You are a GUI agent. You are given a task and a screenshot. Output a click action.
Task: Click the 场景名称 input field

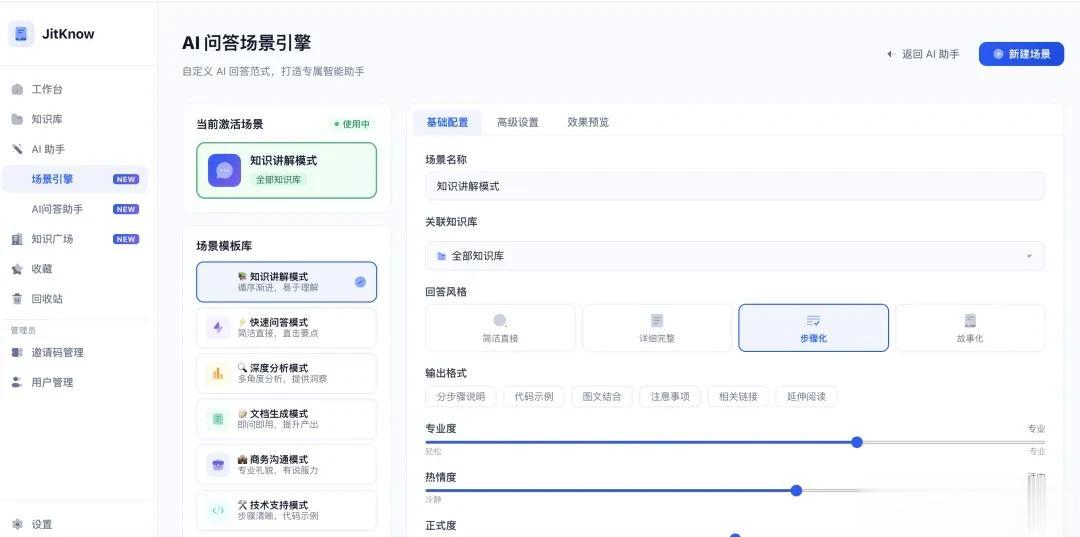tap(735, 186)
